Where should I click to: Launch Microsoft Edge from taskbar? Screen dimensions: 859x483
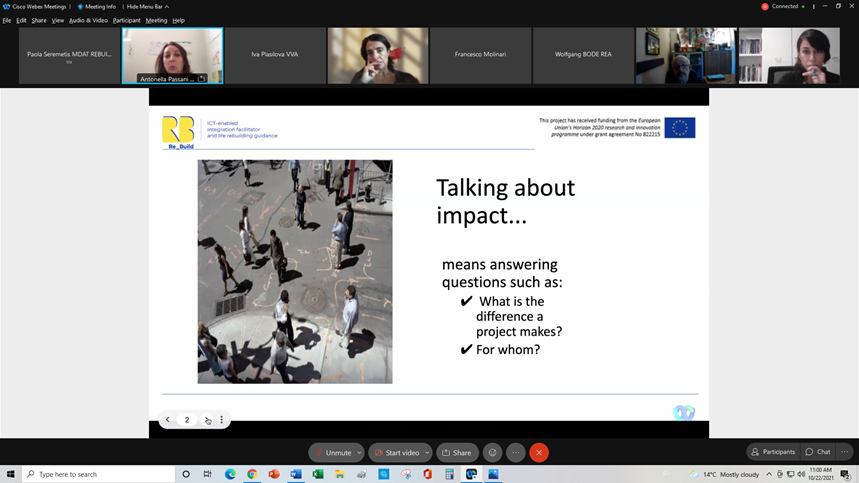[x=230, y=474]
